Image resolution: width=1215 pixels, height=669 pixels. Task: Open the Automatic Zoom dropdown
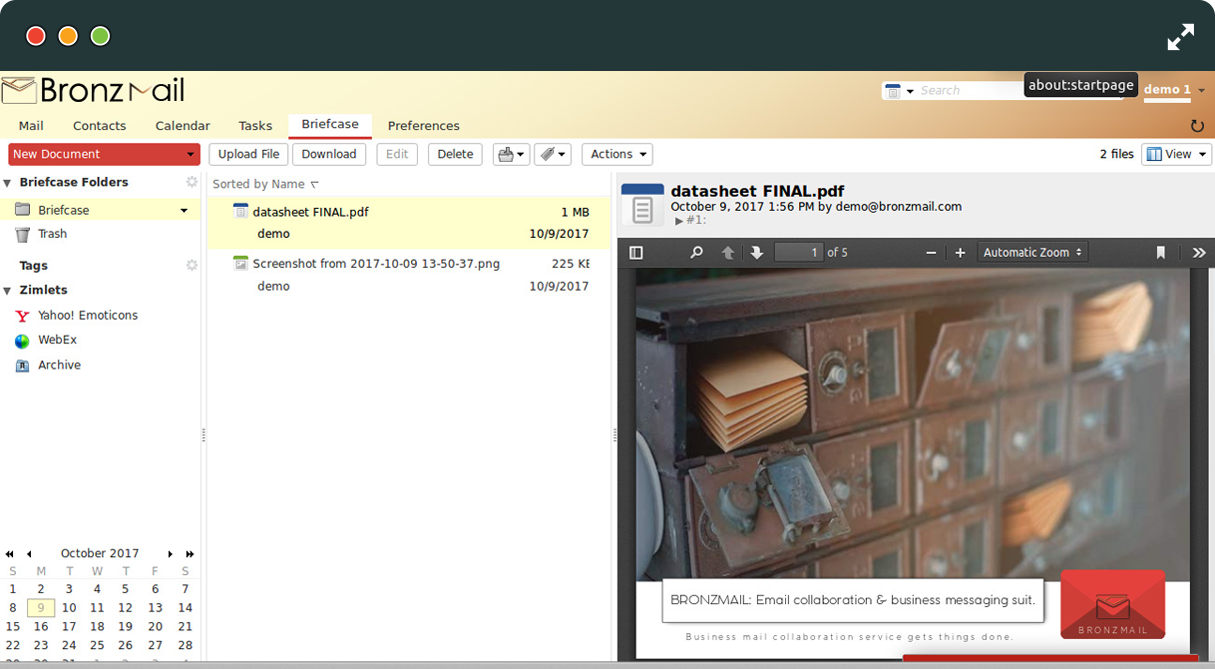pos(1033,253)
